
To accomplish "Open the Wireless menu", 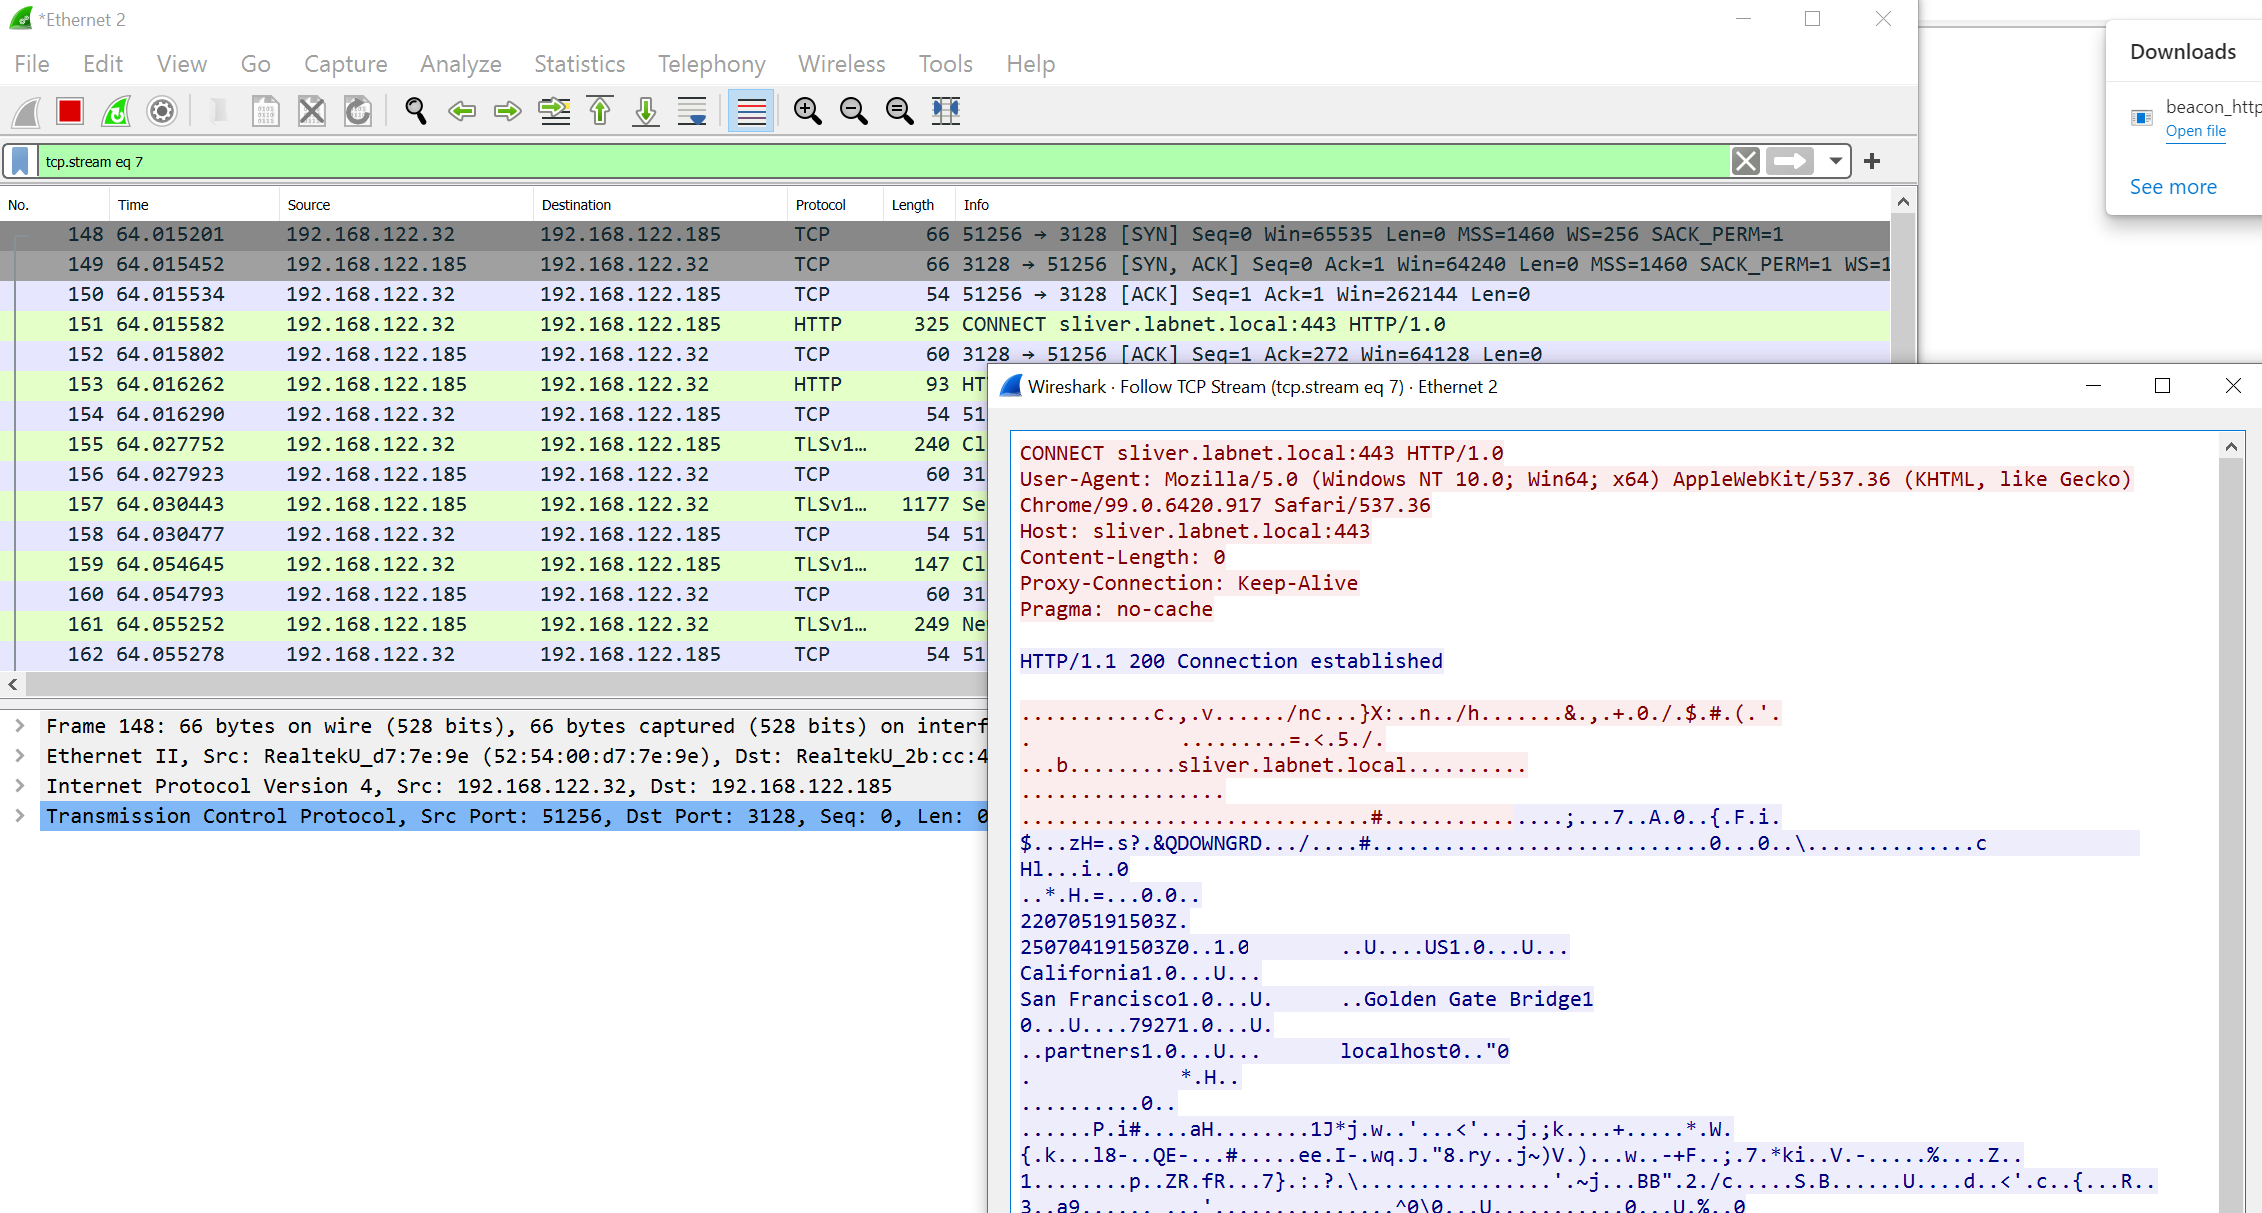I will click(x=842, y=64).
